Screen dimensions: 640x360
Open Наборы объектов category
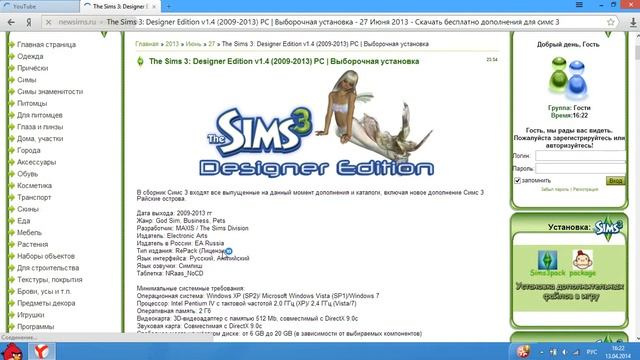pyautogui.click(x=46, y=256)
